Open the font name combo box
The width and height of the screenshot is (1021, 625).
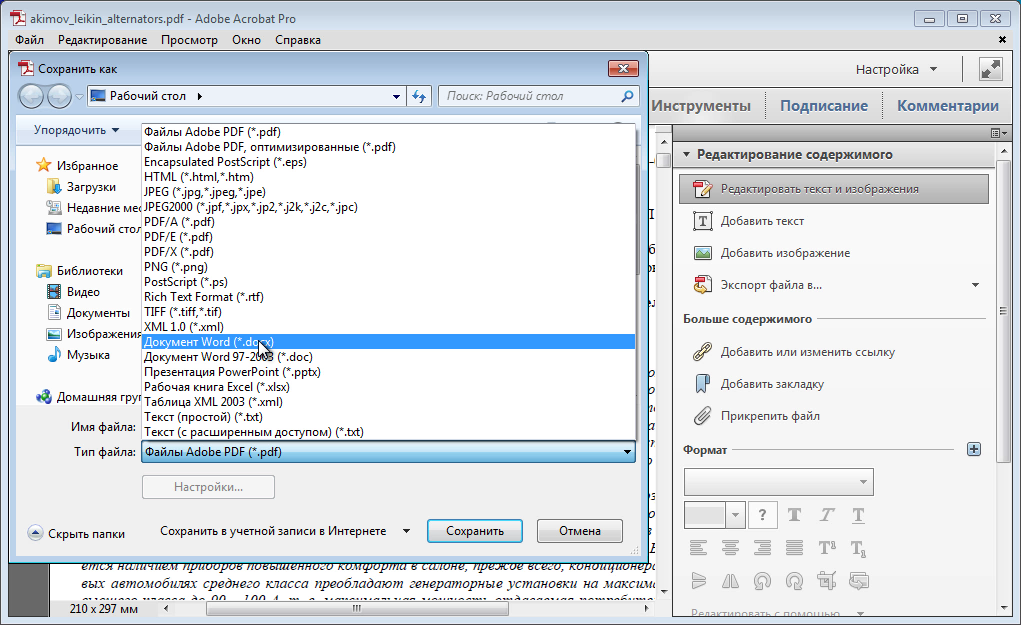[778, 482]
